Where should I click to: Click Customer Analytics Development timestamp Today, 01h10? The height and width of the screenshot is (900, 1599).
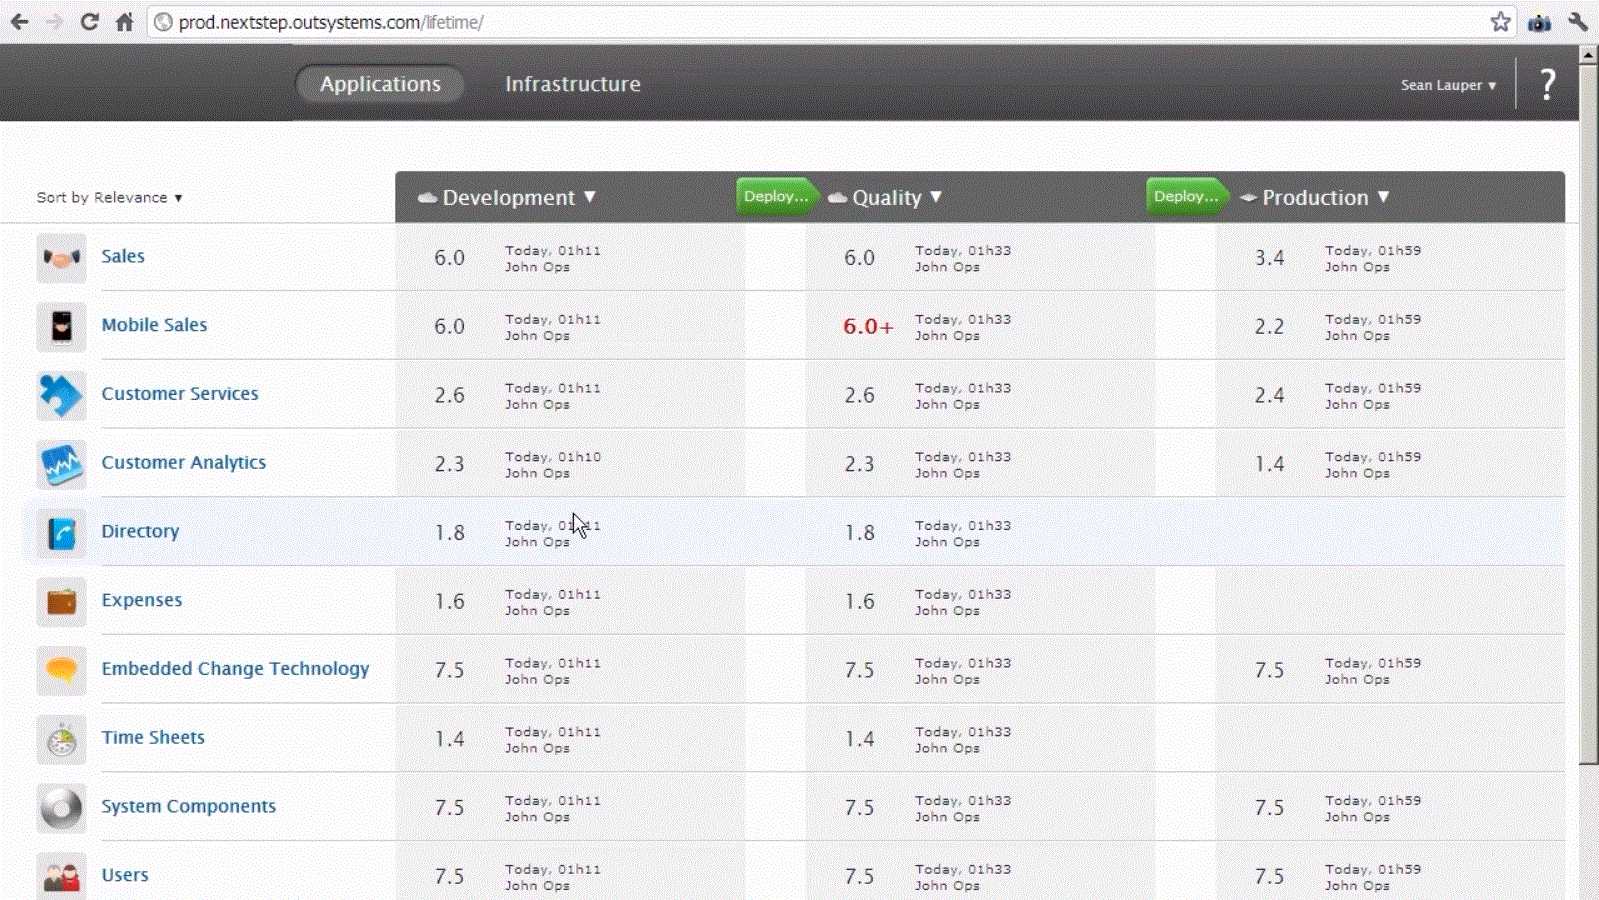click(x=553, y=457)
